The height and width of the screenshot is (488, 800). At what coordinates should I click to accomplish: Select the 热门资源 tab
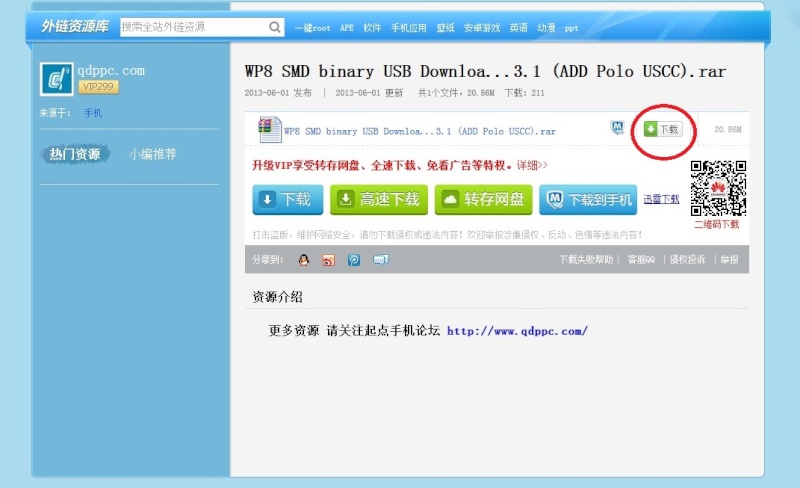pyautogui.click(x=75, y=154)
